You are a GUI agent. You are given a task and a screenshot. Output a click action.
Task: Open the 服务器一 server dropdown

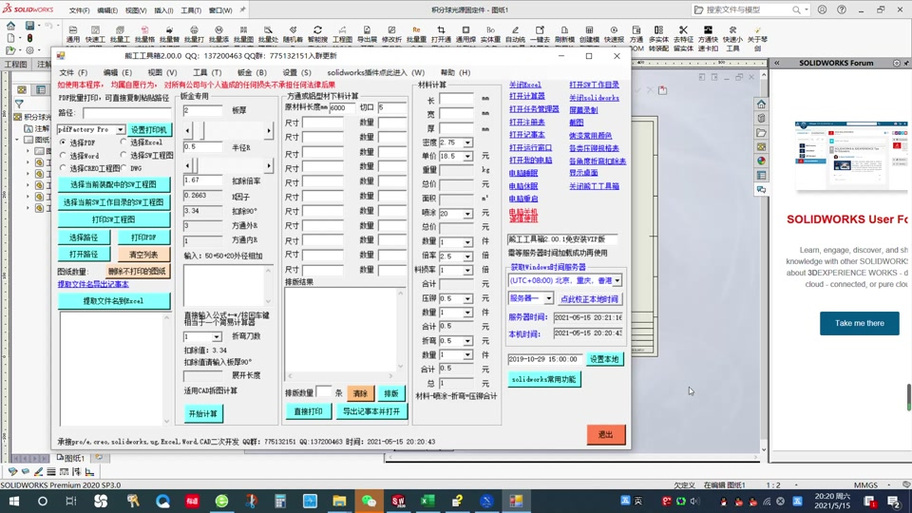click(x=548, y=298)
